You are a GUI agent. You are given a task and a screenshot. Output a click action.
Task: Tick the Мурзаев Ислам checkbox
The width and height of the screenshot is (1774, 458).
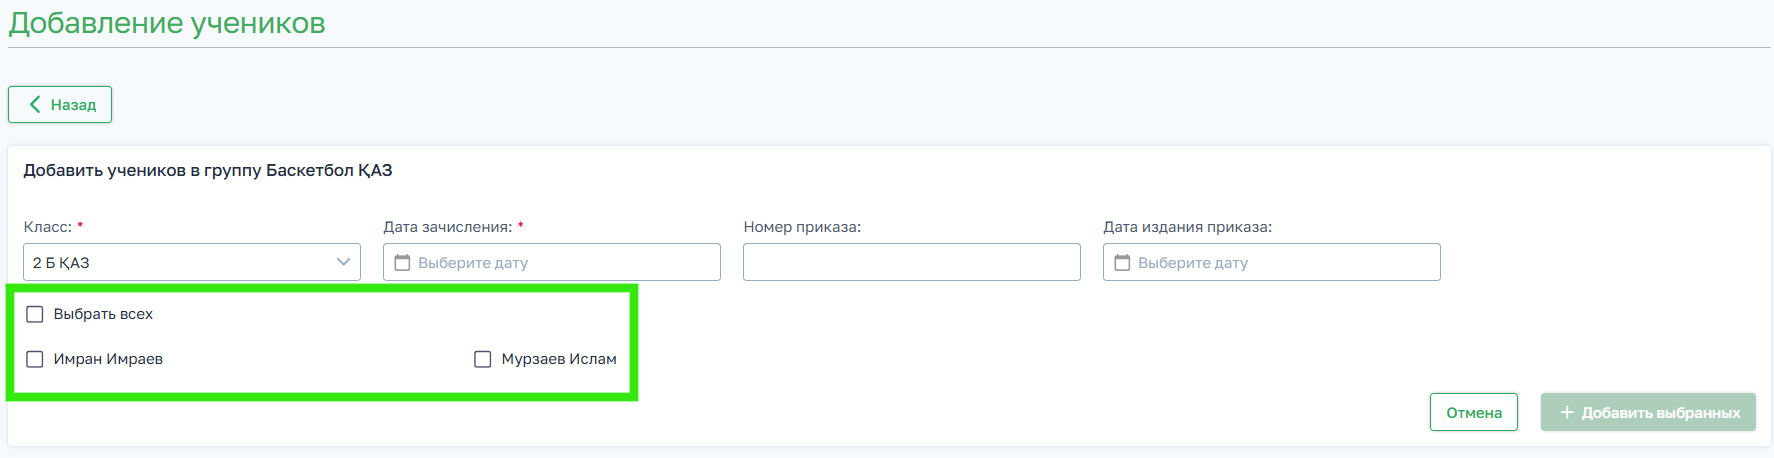(483, 359)
